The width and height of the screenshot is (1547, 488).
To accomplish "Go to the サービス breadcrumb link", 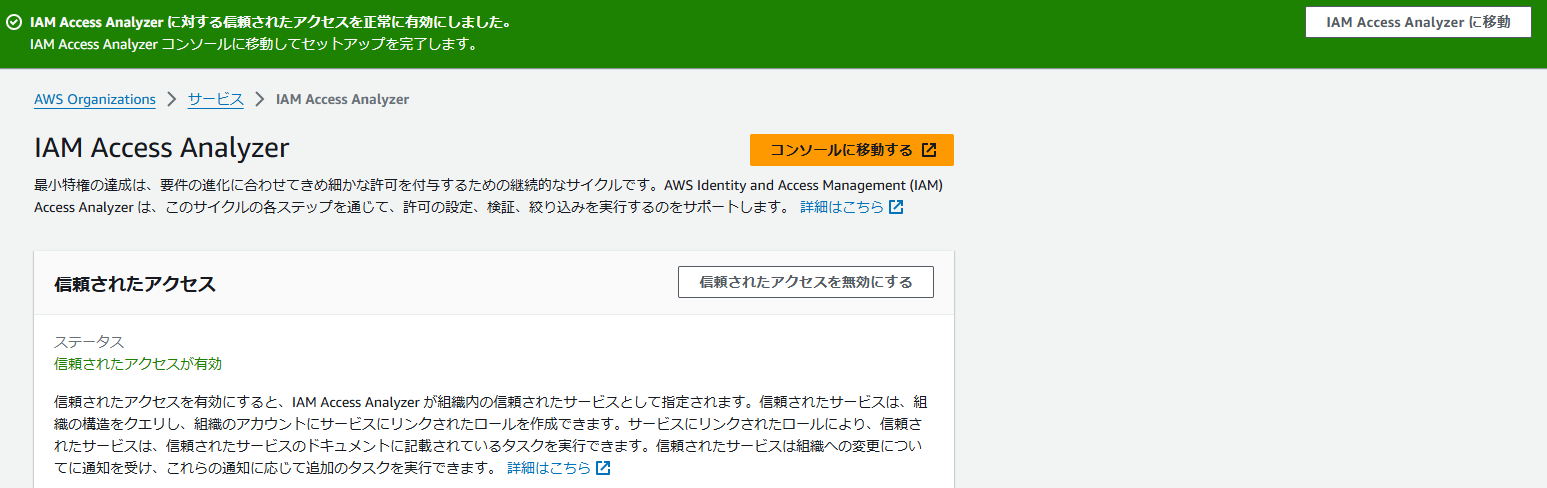I will pos(216,99).
